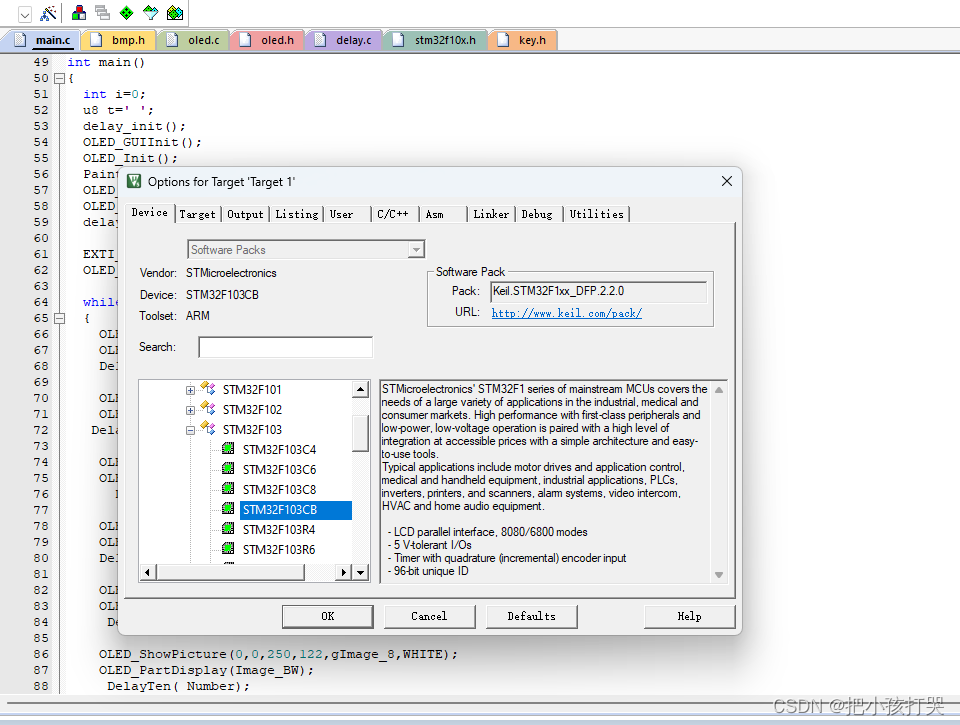Open the Software Packs combo box
Screen dimensions: 960x725
point(306,250)
